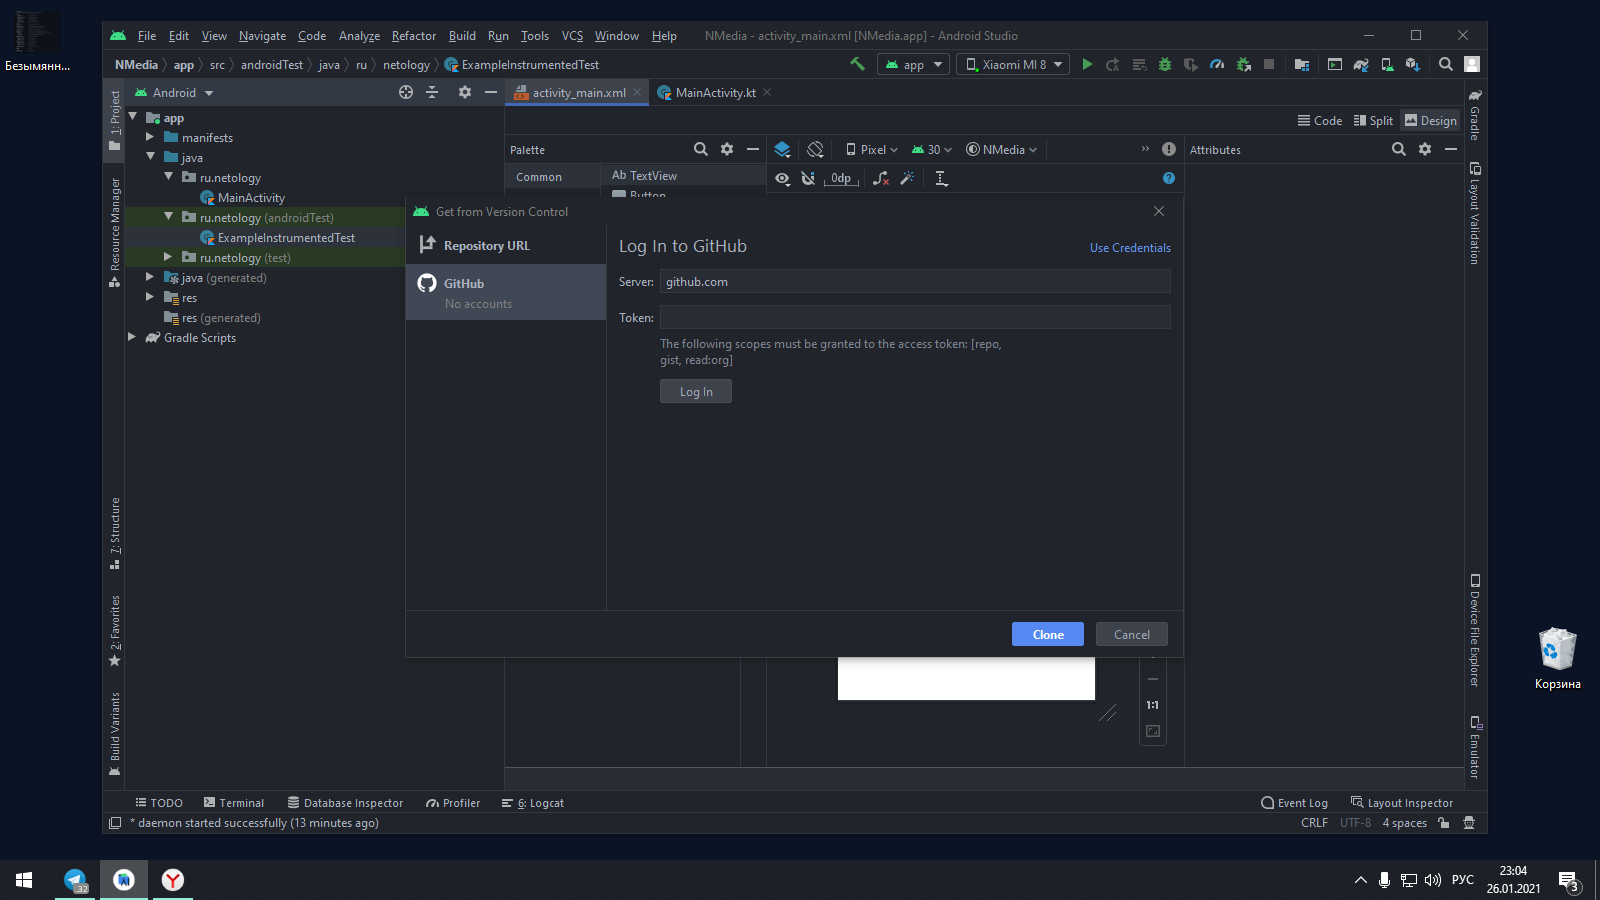Open the API 30 version dropdown
Screen dimensions: 1600x900
(x=931, y=149)
